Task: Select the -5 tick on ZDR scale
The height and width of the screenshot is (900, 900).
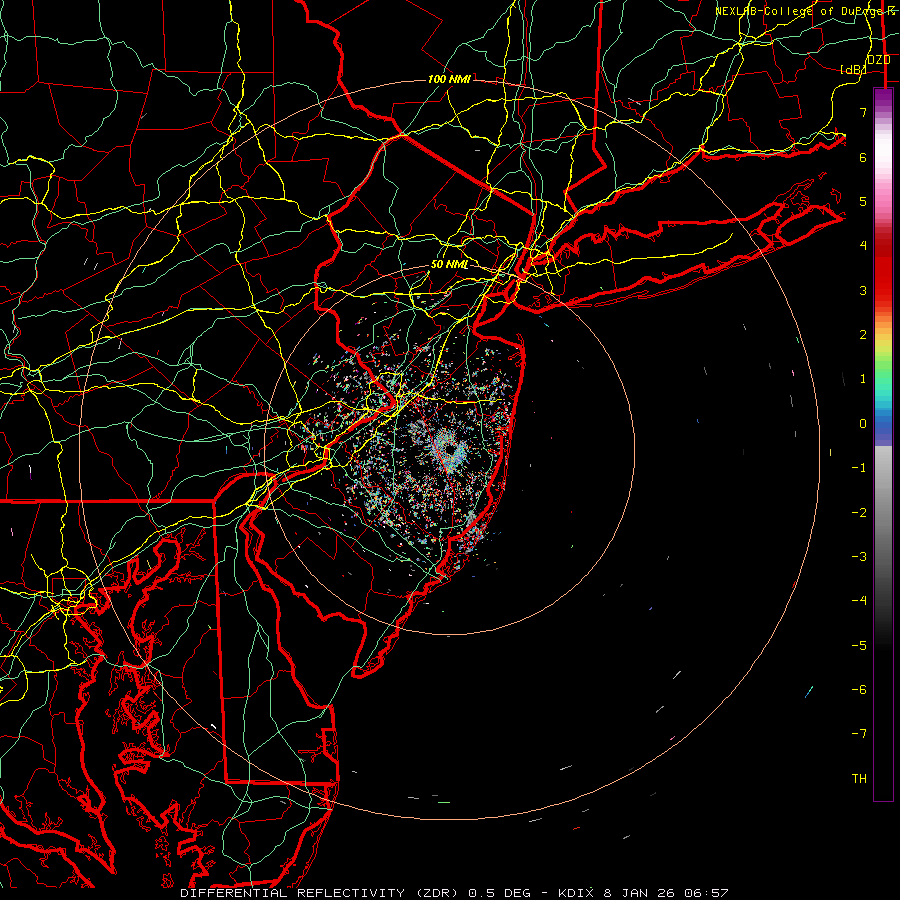Action: click(859, 646)
